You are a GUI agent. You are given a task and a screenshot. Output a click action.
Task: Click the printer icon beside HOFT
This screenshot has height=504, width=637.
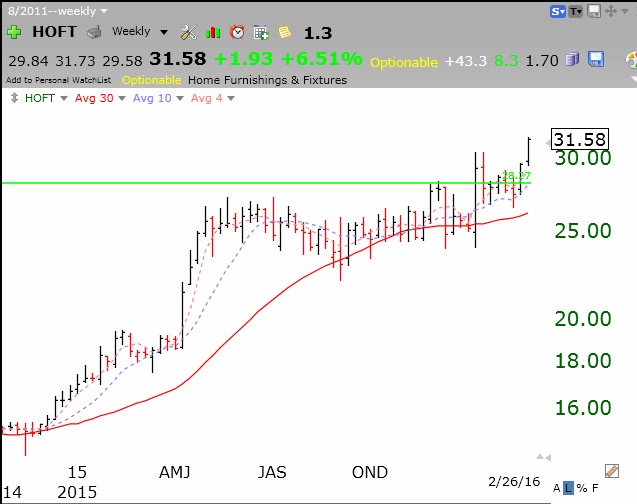(x=94, y=32)
